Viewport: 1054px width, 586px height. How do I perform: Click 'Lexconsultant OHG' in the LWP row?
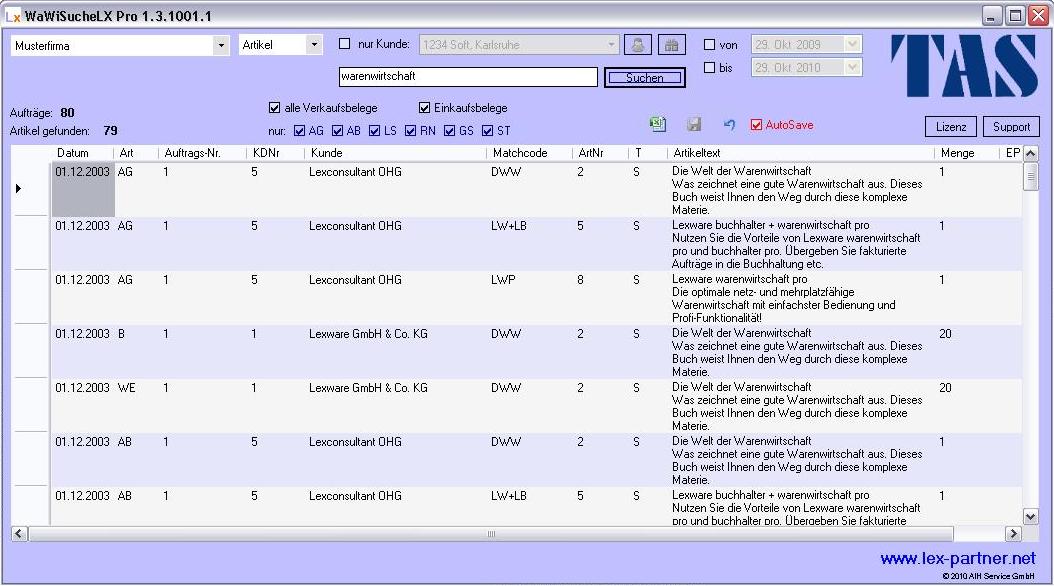(x=355, y=280)
